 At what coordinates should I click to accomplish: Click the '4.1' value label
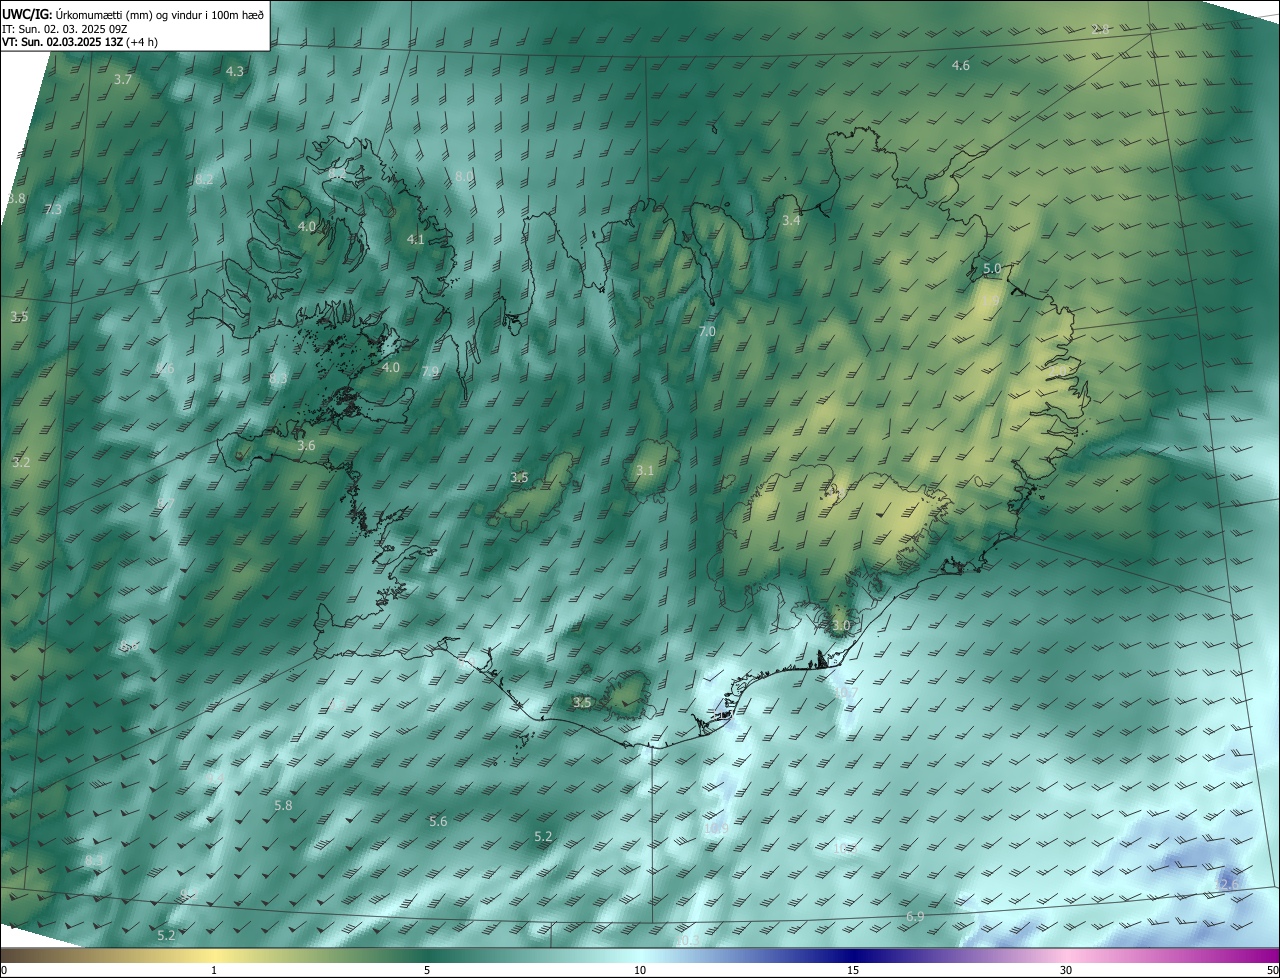416,240
